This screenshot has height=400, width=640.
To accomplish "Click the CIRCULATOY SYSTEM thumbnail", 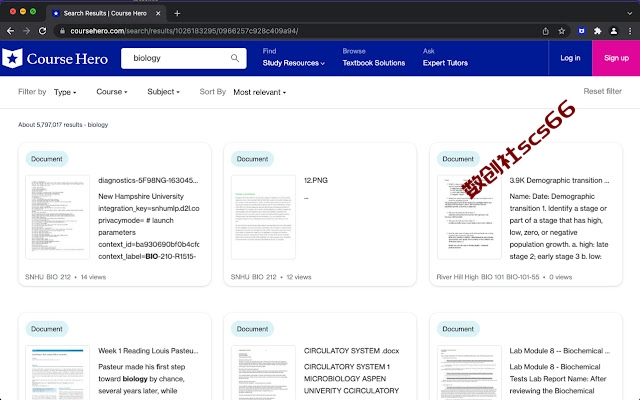I will click(263, 373).
